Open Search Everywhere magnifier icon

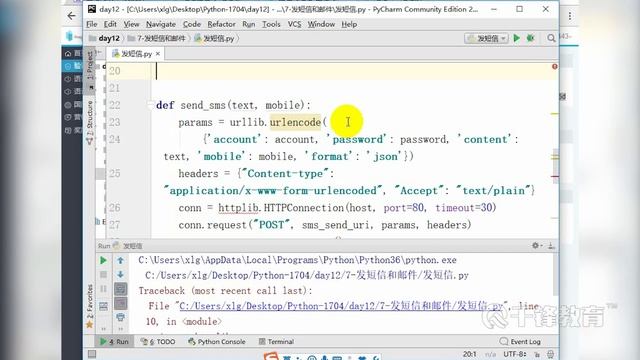[551, 38]
